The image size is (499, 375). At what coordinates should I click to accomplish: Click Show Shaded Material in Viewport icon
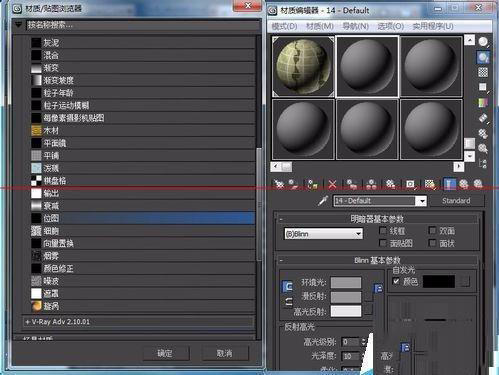(x=430, y=184)
